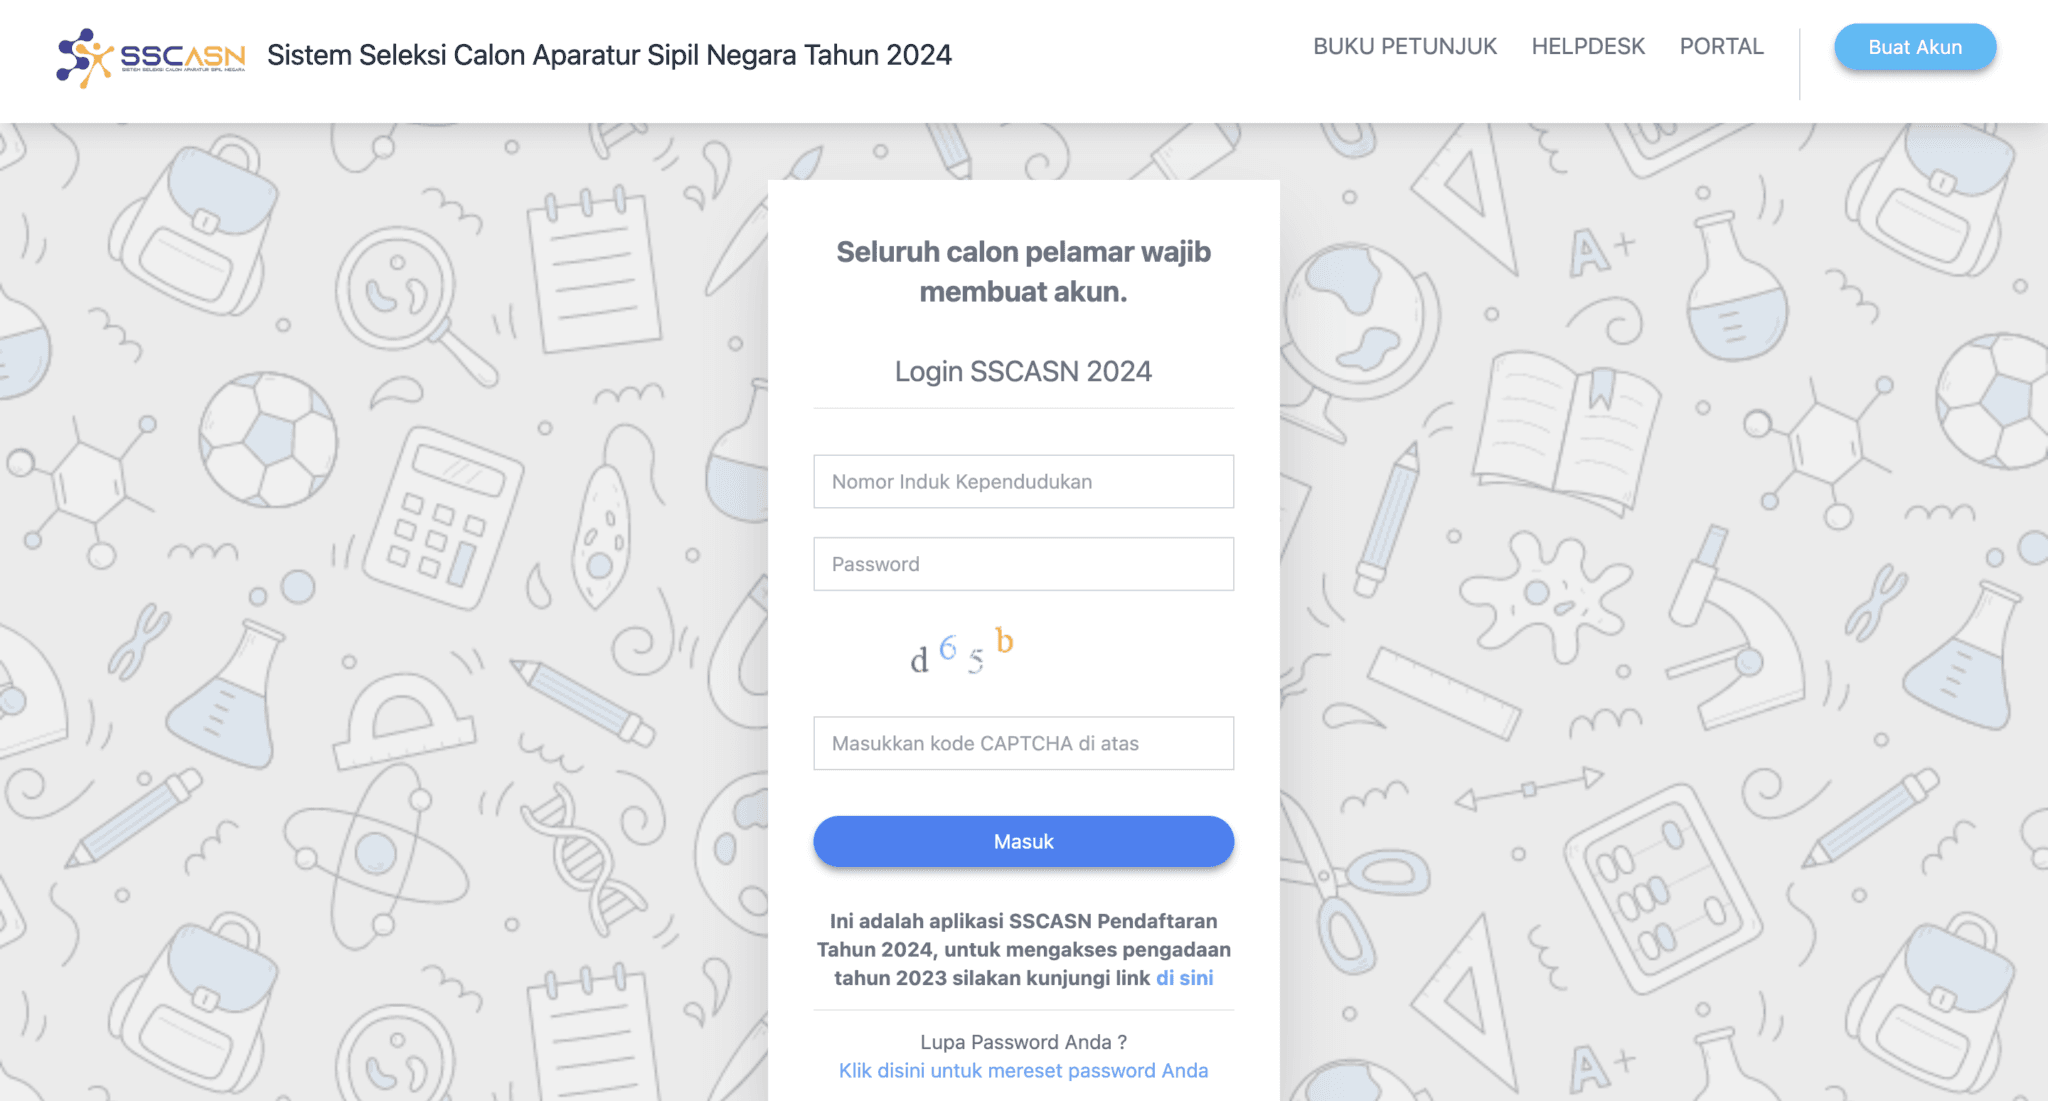
Task: Click into the Password field
Action: 1023,564
